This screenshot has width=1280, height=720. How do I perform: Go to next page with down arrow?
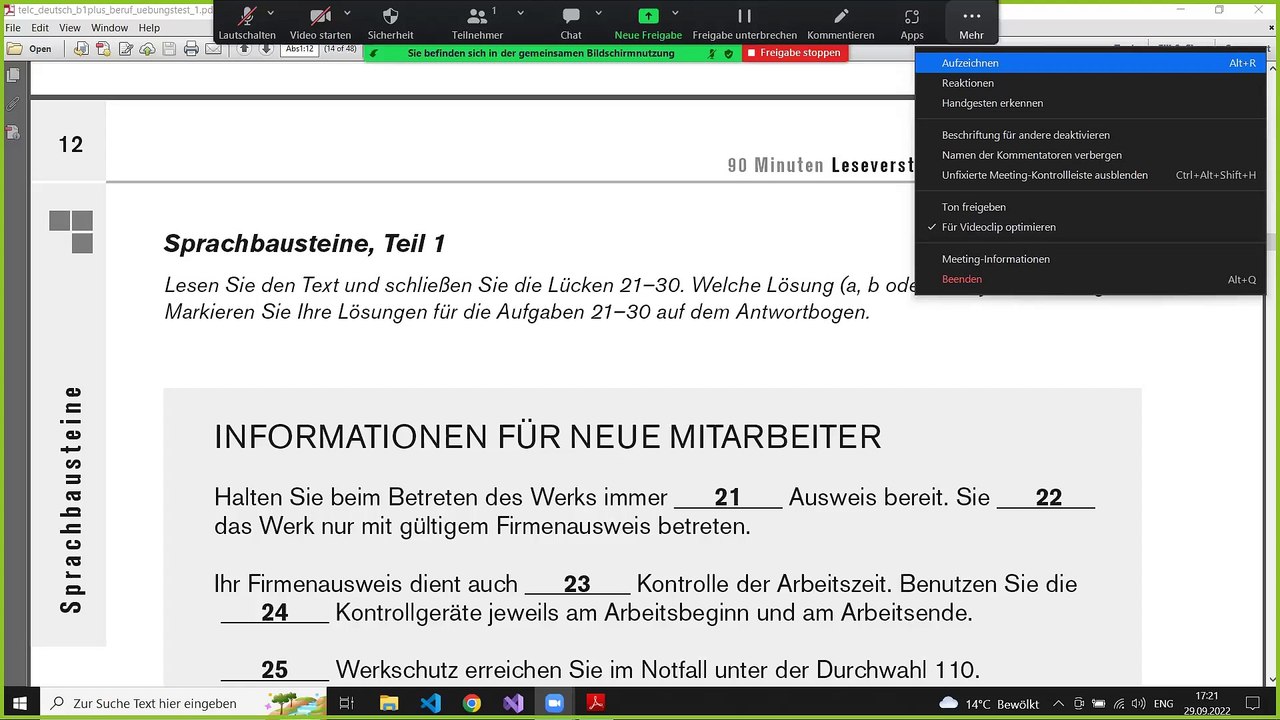266,49
